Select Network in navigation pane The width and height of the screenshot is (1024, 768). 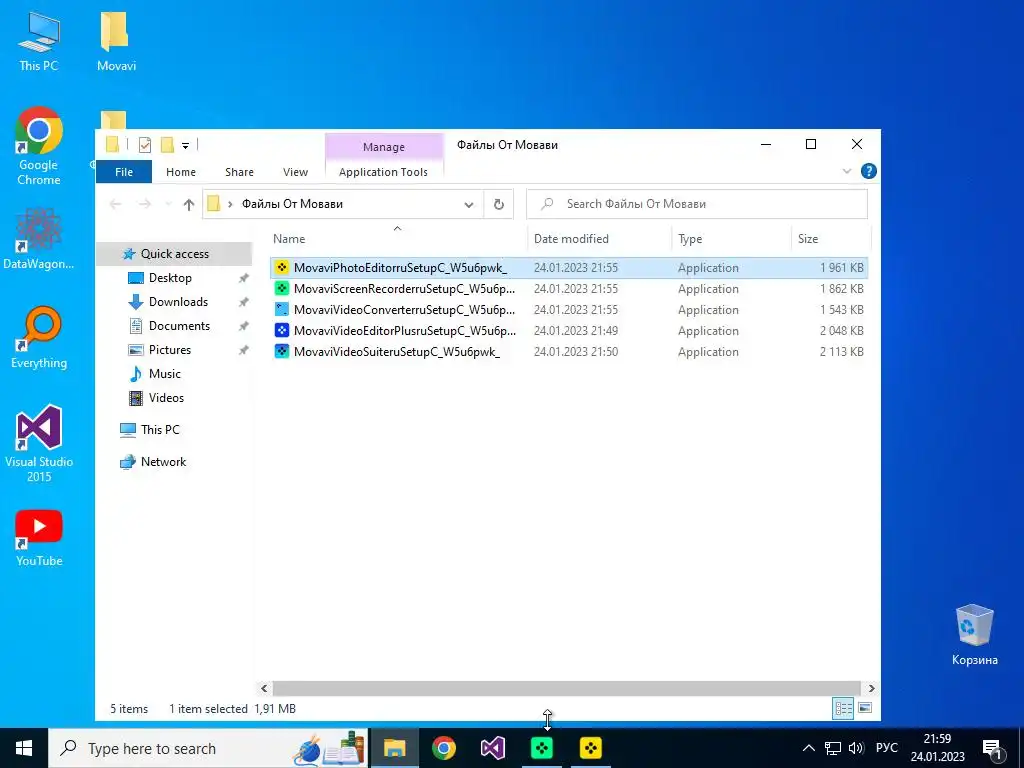163,462
